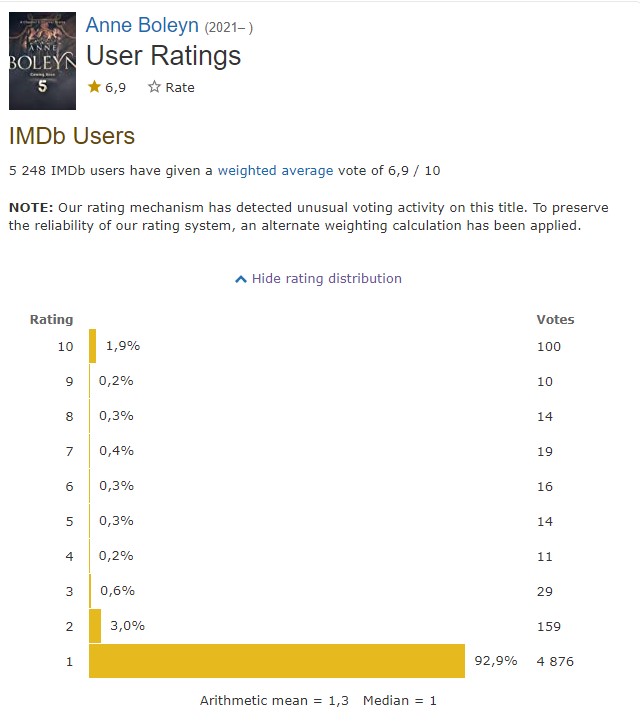Click the gold star rating icon
Image resolution: width=640 pixels, height=723 pixels.
click(x=95, y=87)
